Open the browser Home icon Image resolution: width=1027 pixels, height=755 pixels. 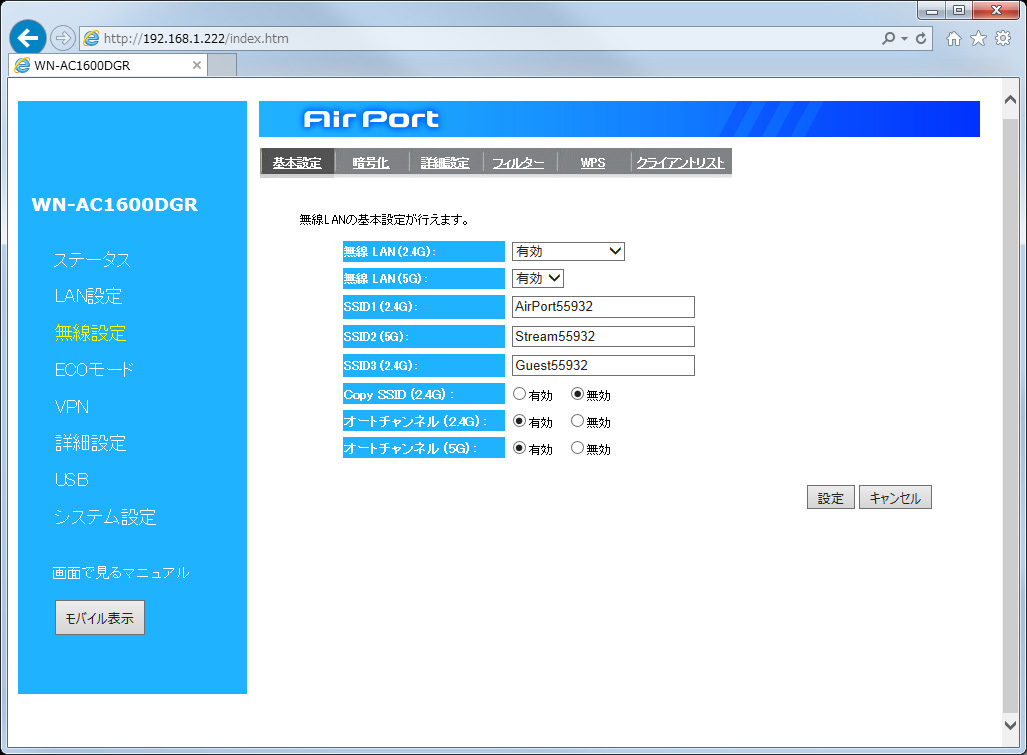(x=954, y=39)
